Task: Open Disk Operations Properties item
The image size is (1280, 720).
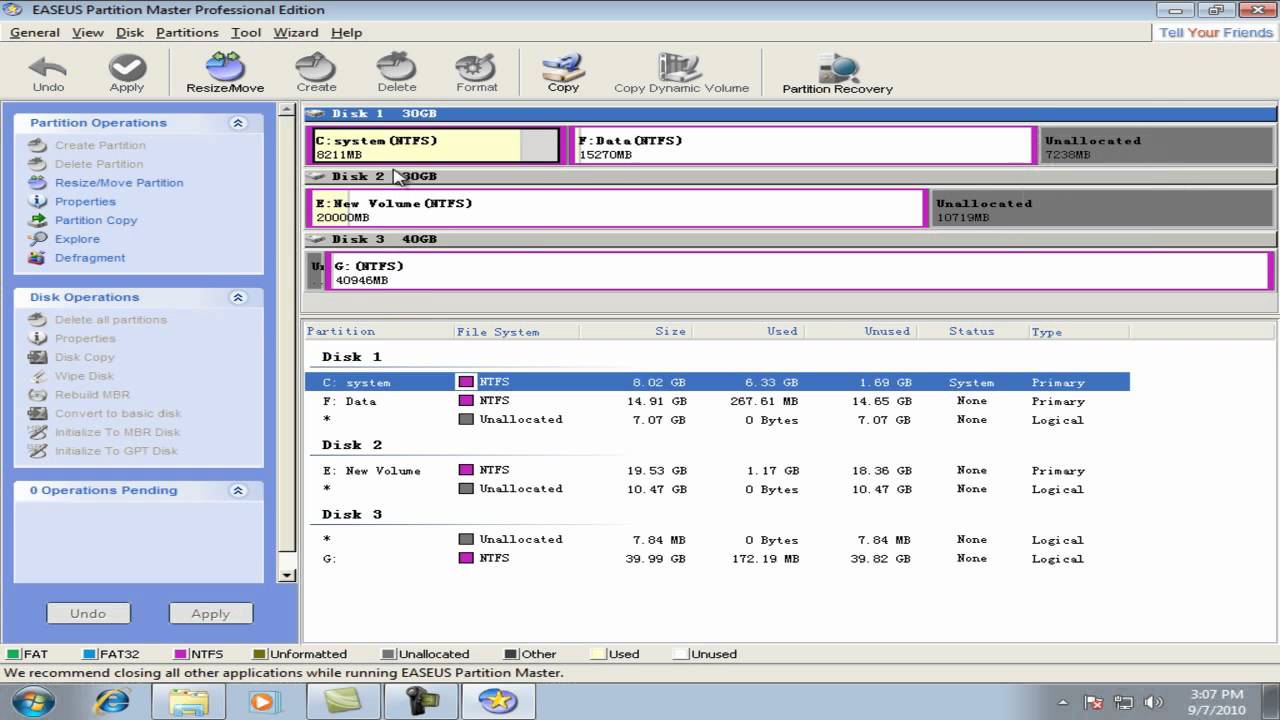Action: [x=85, y=339]
